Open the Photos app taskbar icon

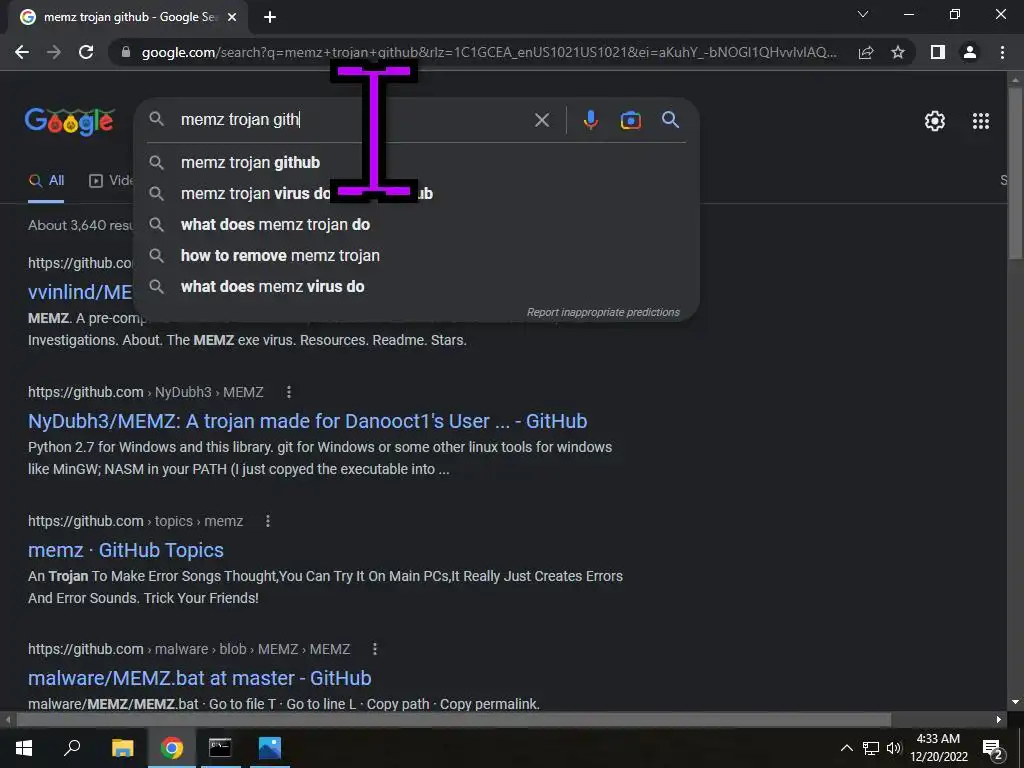269,748
